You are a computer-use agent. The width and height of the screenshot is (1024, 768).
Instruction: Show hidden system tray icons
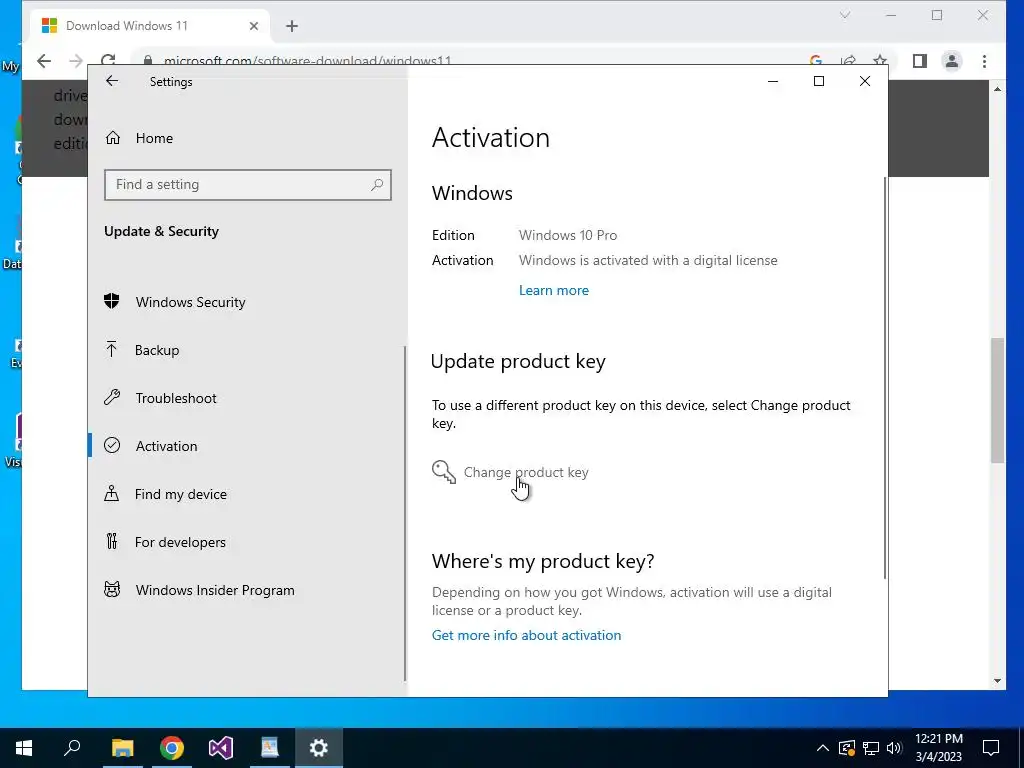pos(823,748)
